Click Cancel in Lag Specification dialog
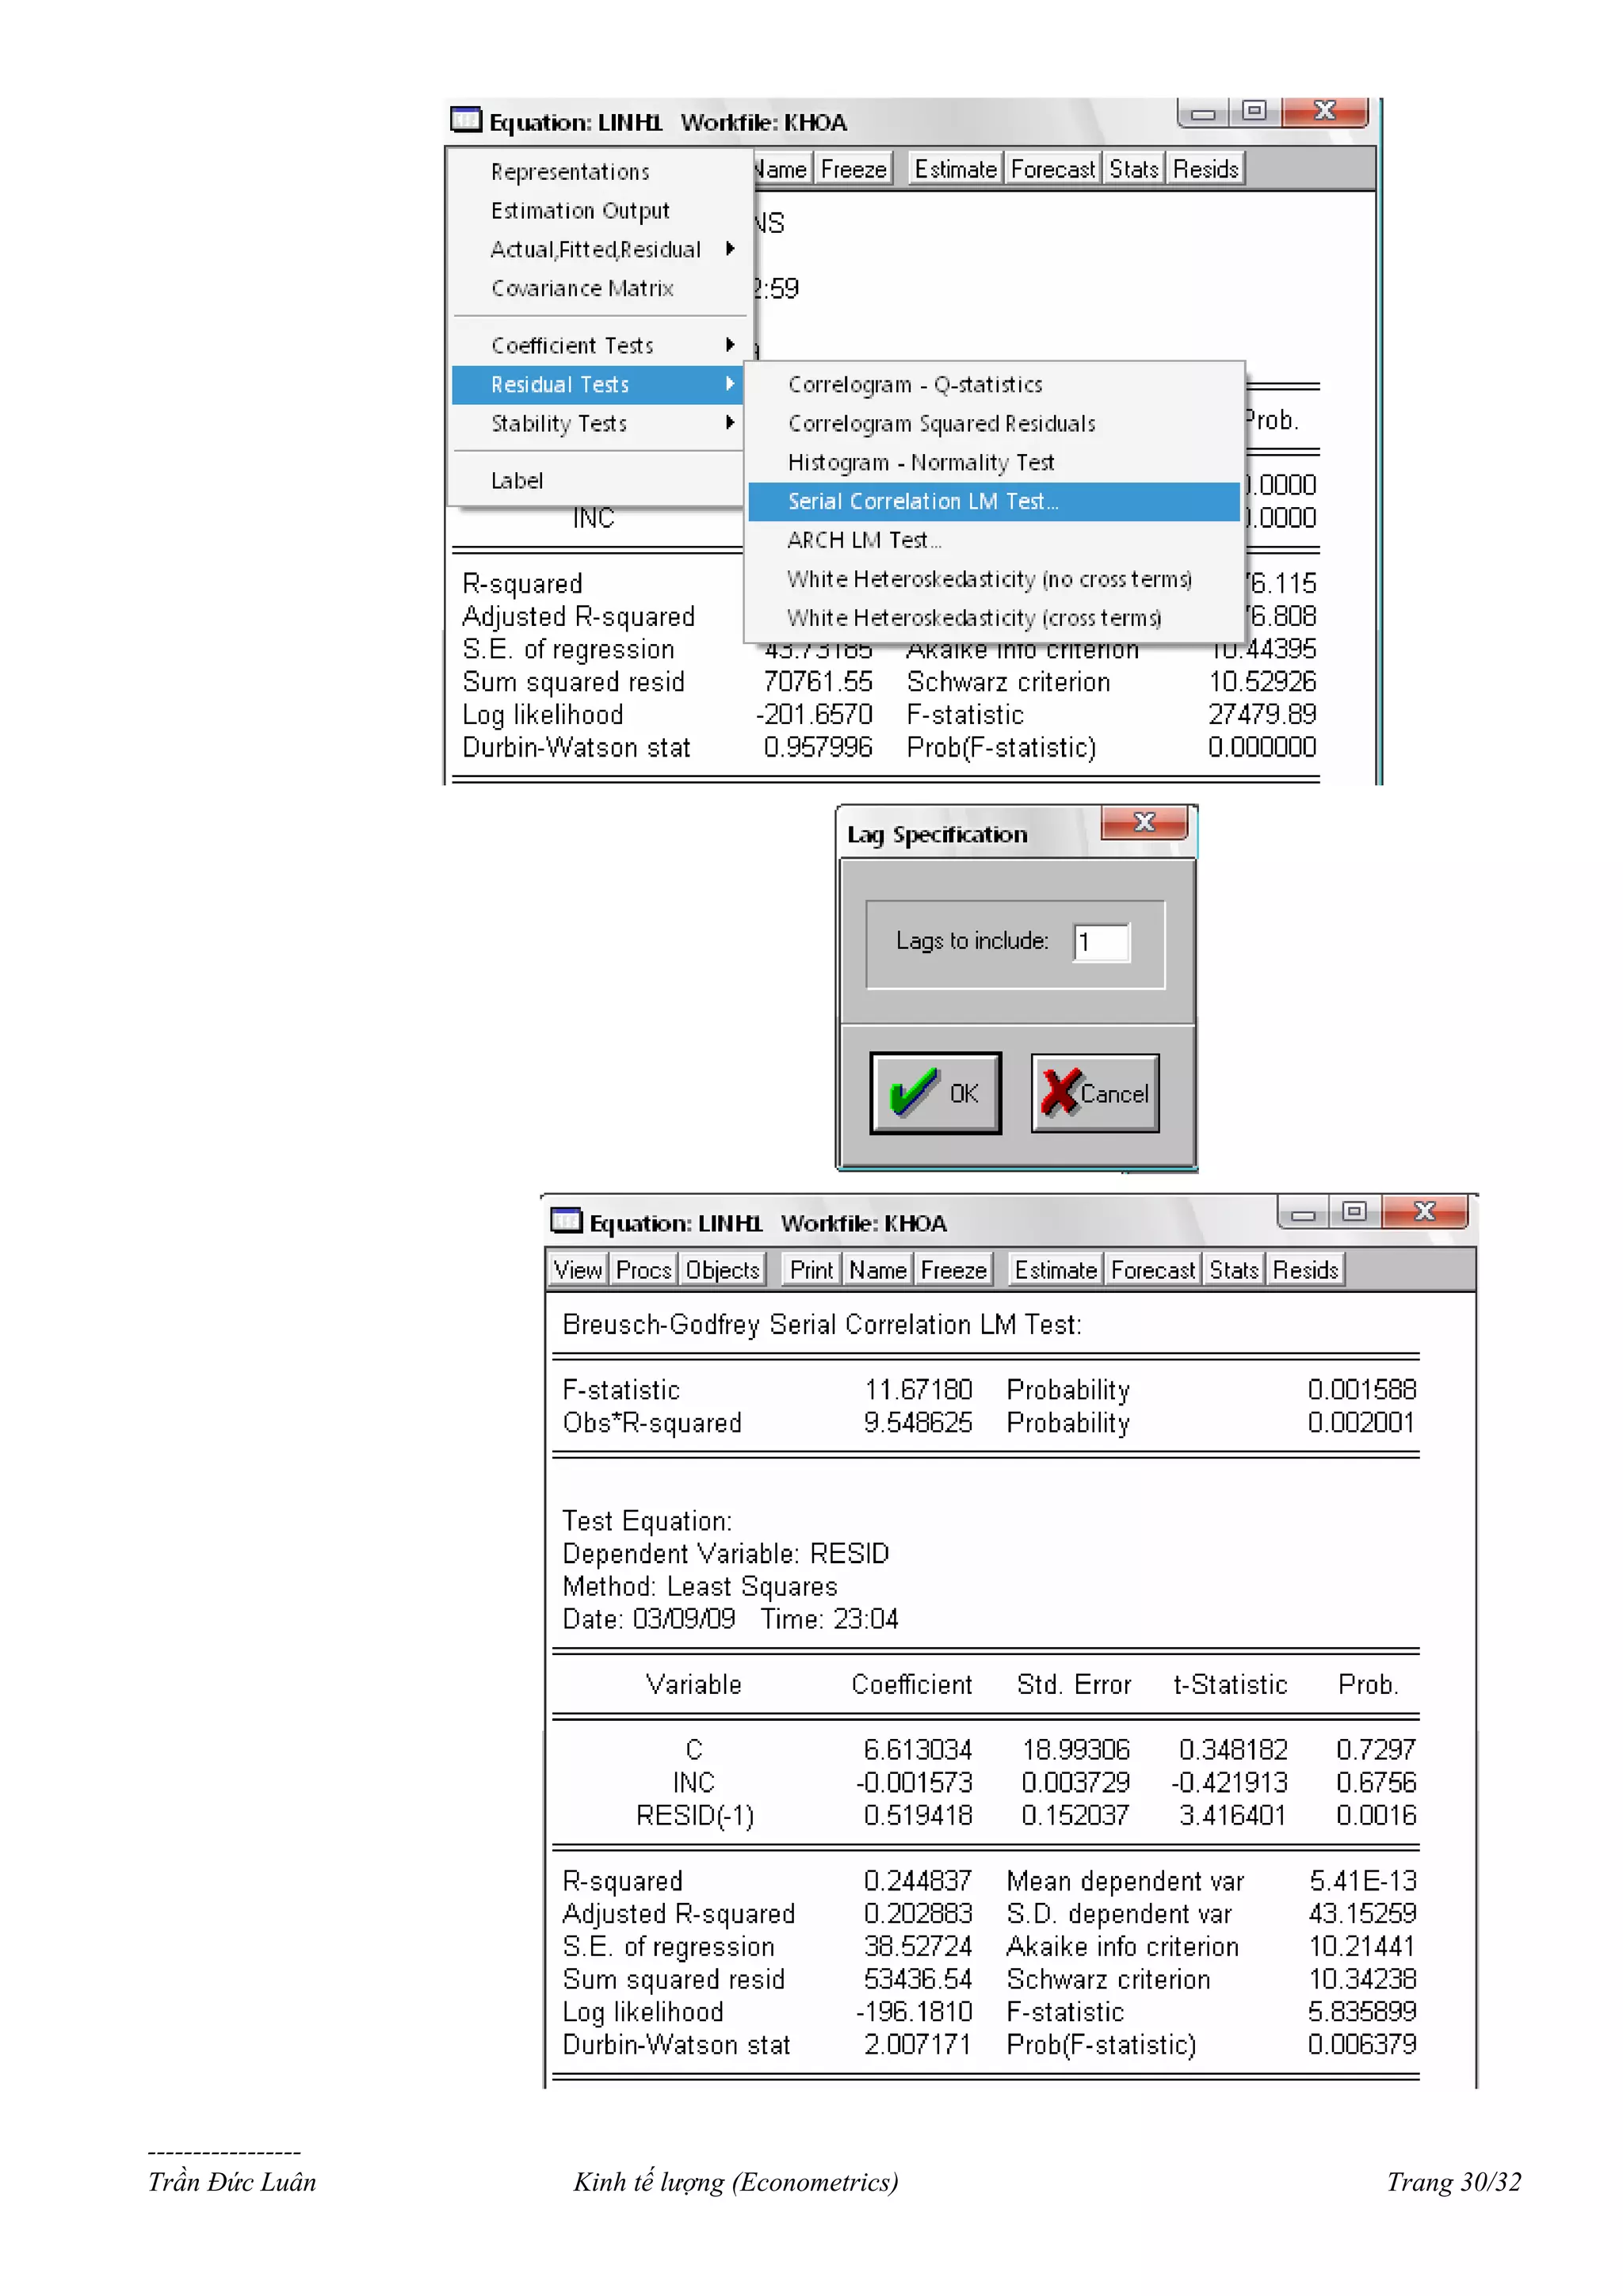Screen dimensions: 1623x2296 [1095, 1093]
